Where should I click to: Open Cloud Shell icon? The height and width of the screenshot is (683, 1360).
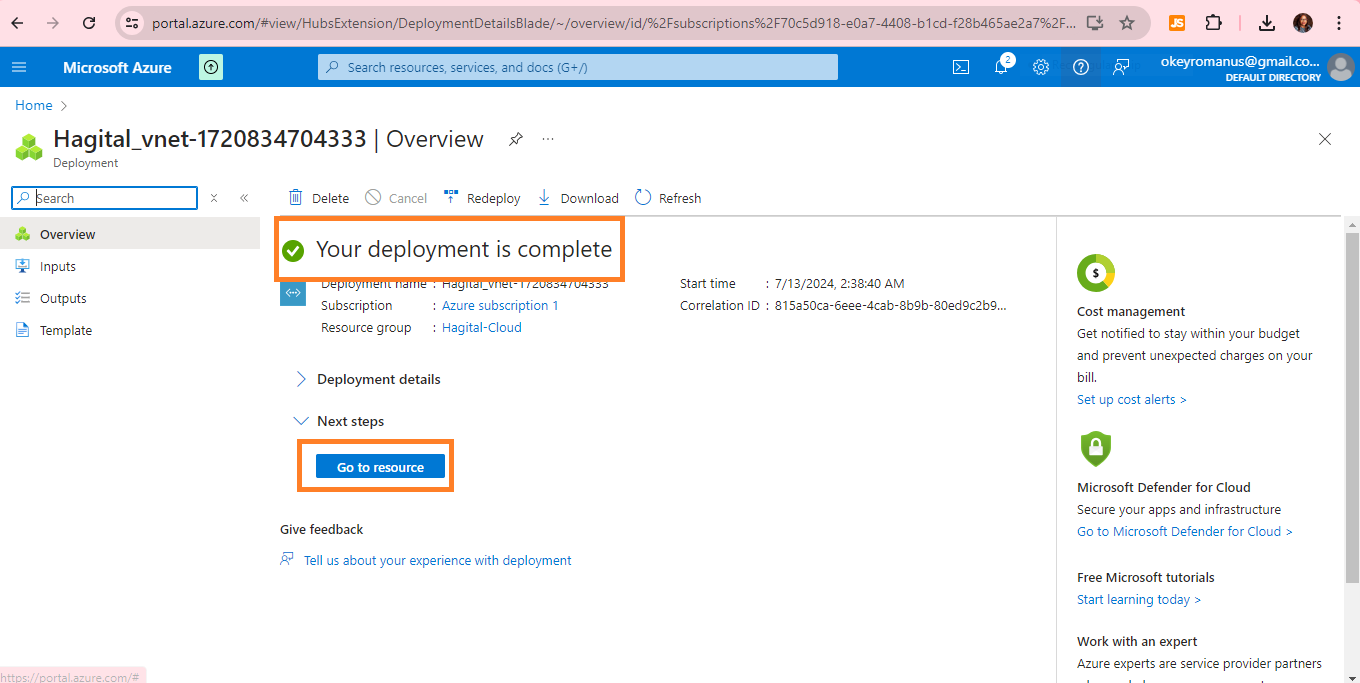tap(960, 67)
